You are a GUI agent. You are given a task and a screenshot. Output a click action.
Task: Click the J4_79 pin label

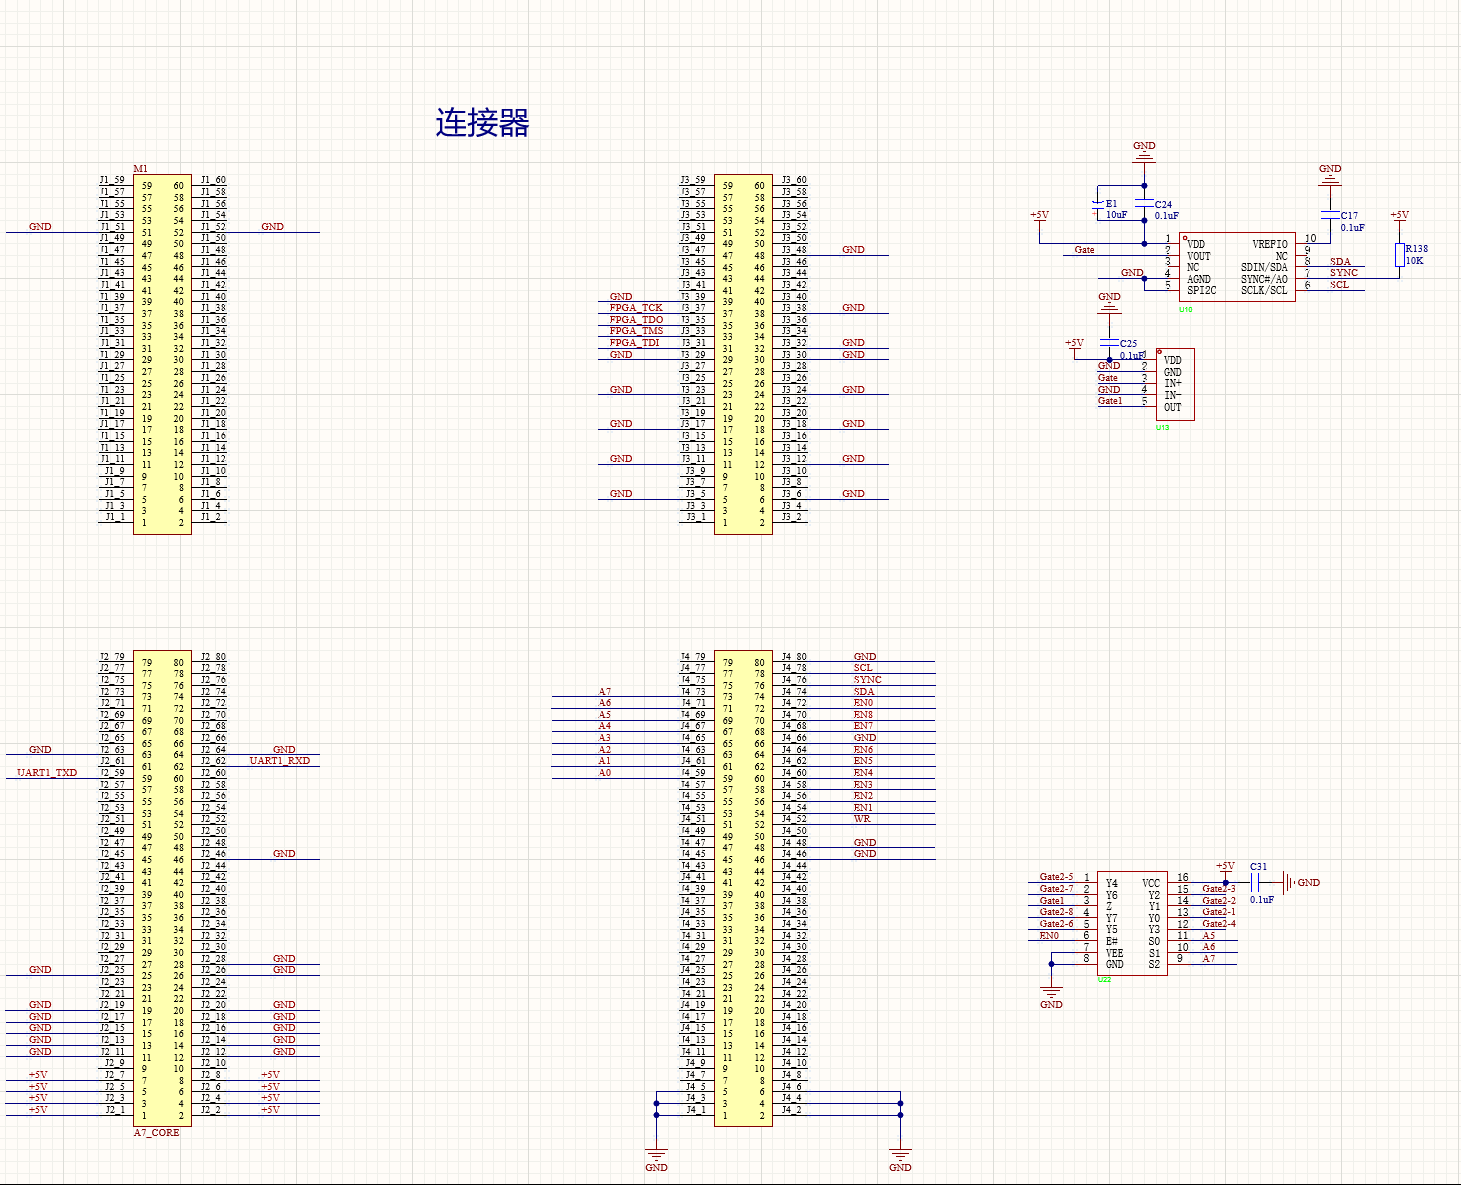pos(693,658)
